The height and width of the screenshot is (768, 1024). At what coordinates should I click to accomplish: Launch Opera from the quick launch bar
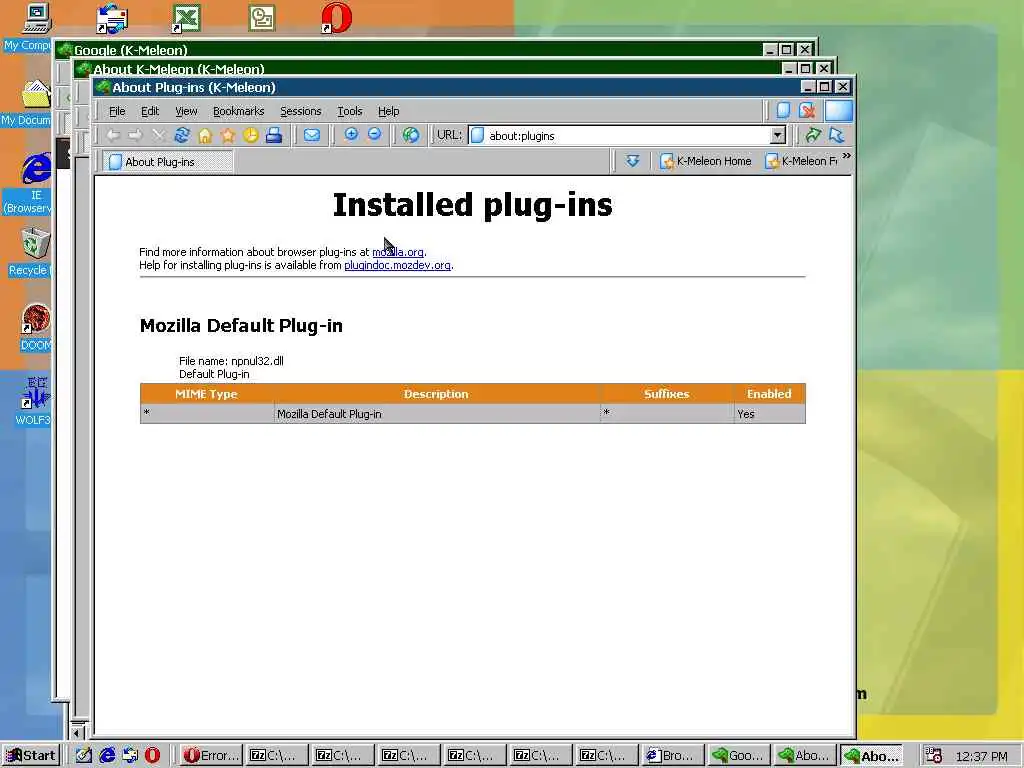152,756
